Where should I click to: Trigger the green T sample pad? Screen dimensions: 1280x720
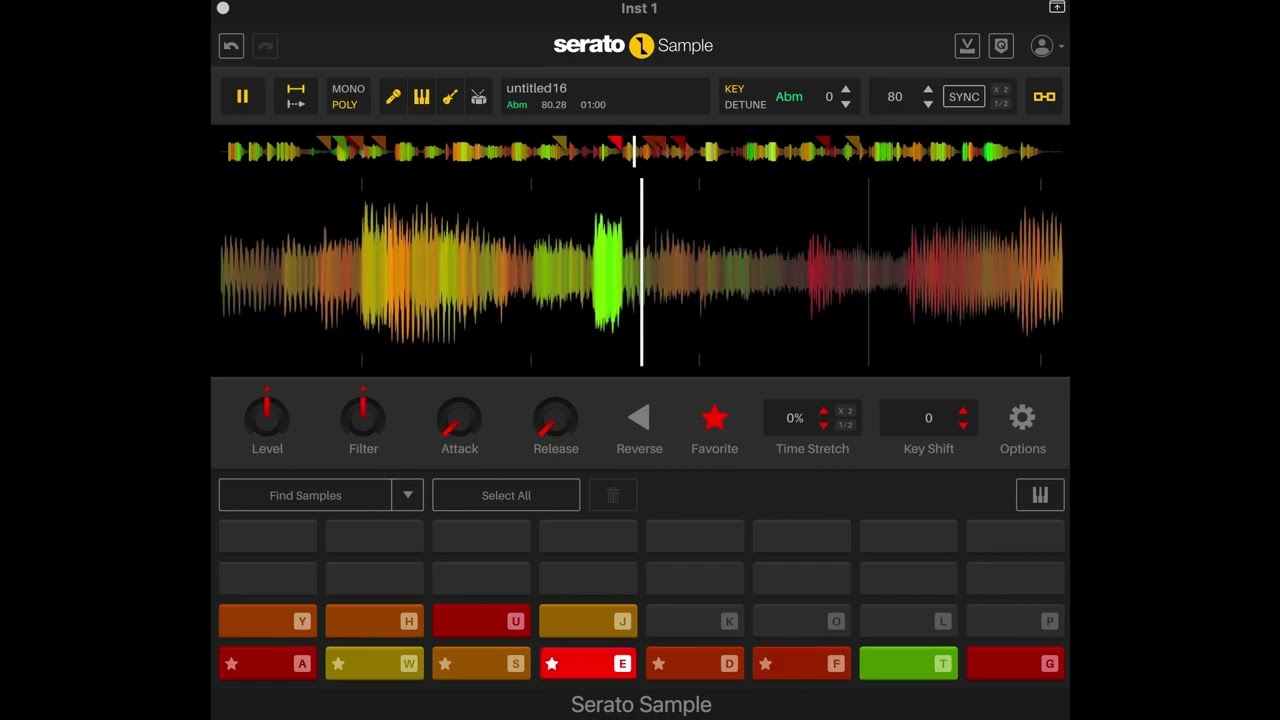(908, 664)
